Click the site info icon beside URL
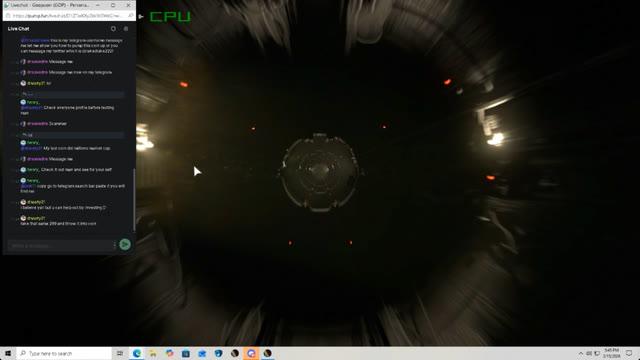 coord(8,16)
